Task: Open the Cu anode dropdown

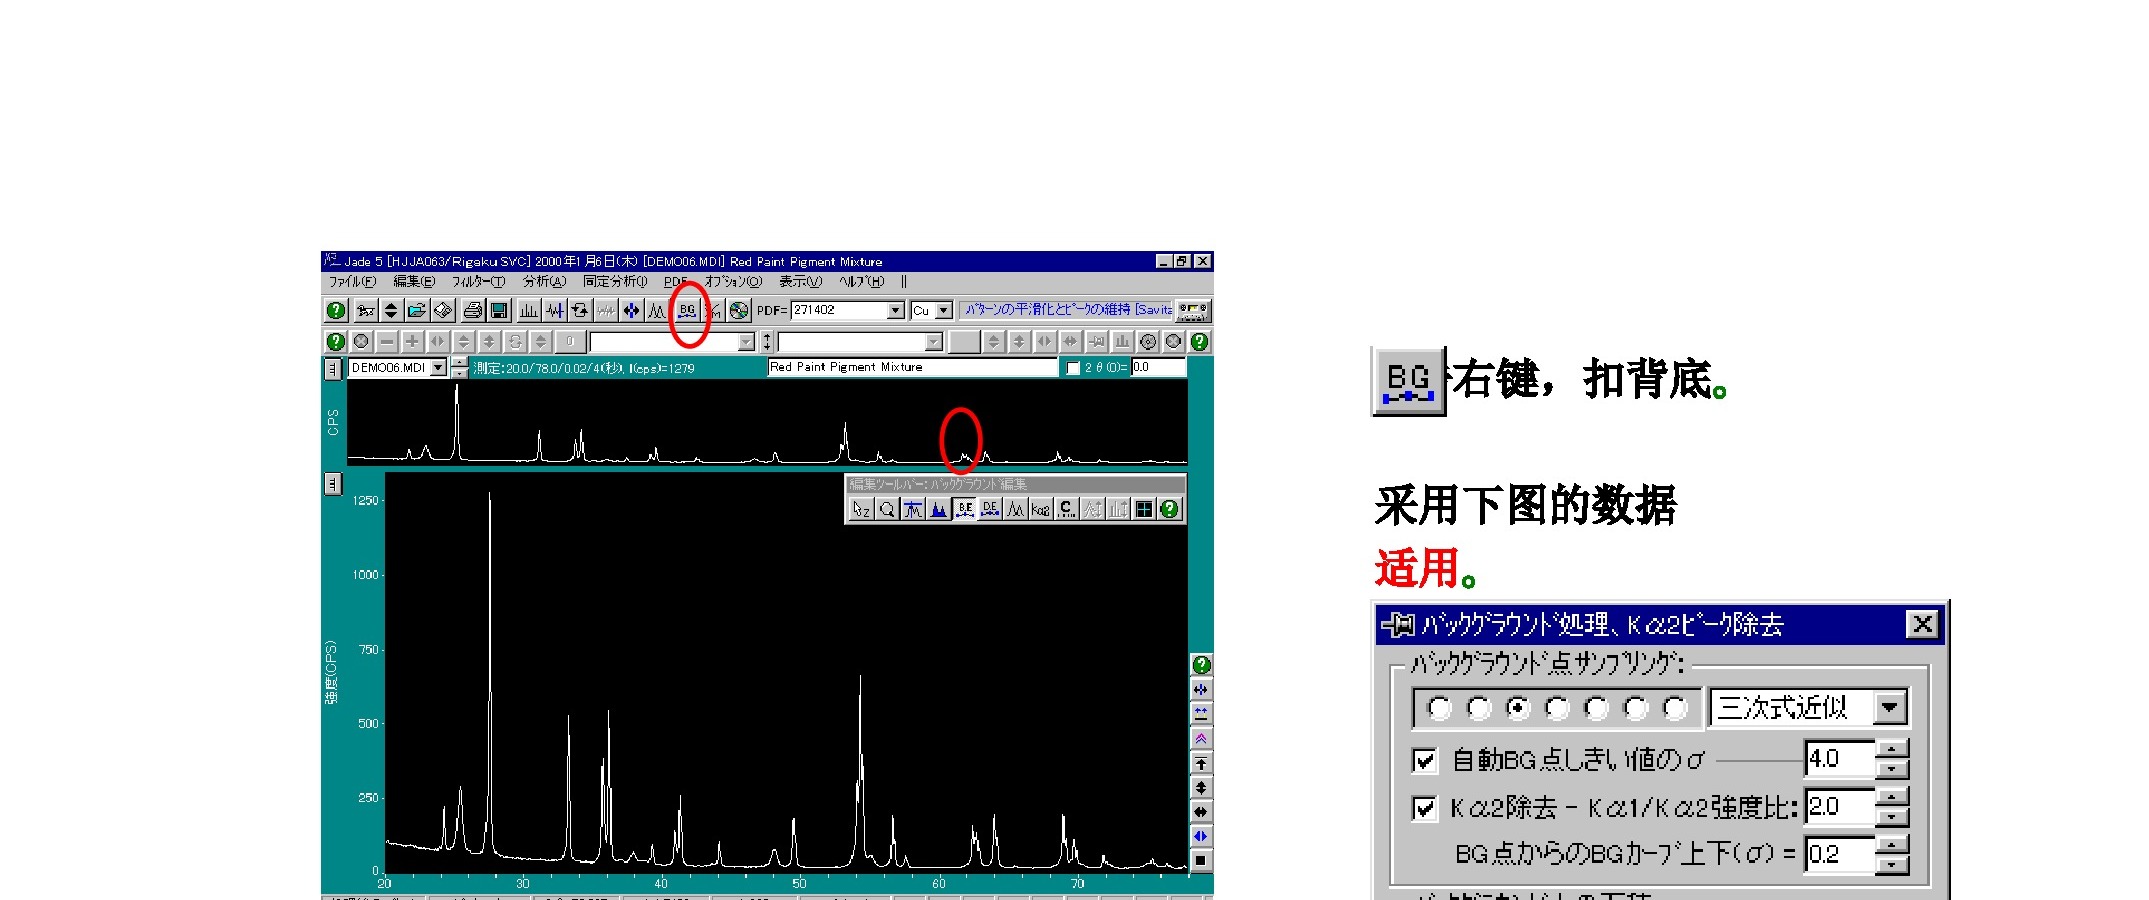Action: coord(943,310)
